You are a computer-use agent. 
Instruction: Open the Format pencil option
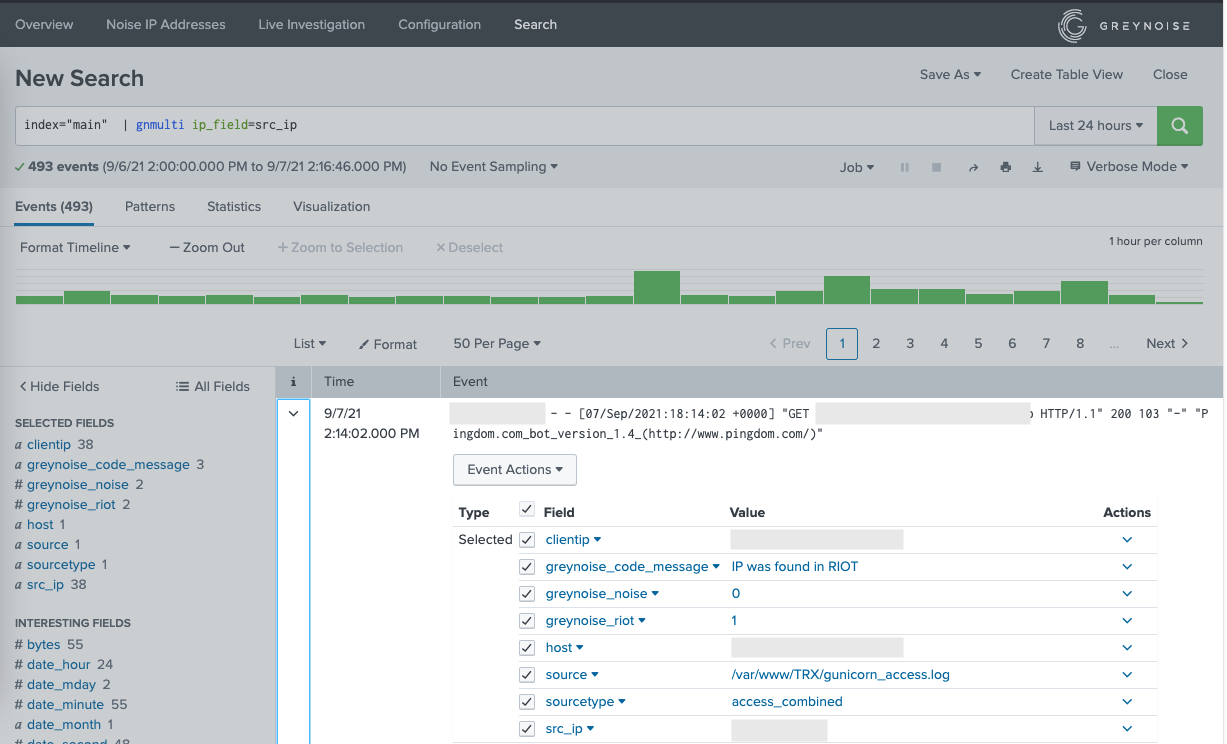(x=388, y=344)
